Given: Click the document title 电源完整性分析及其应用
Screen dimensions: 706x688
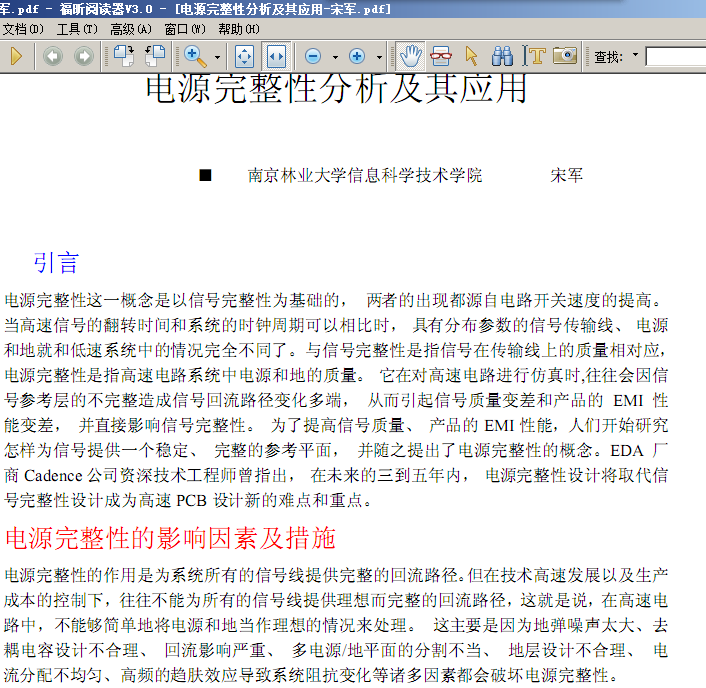Looking at the screenshot, I should [x=336, y=89].
